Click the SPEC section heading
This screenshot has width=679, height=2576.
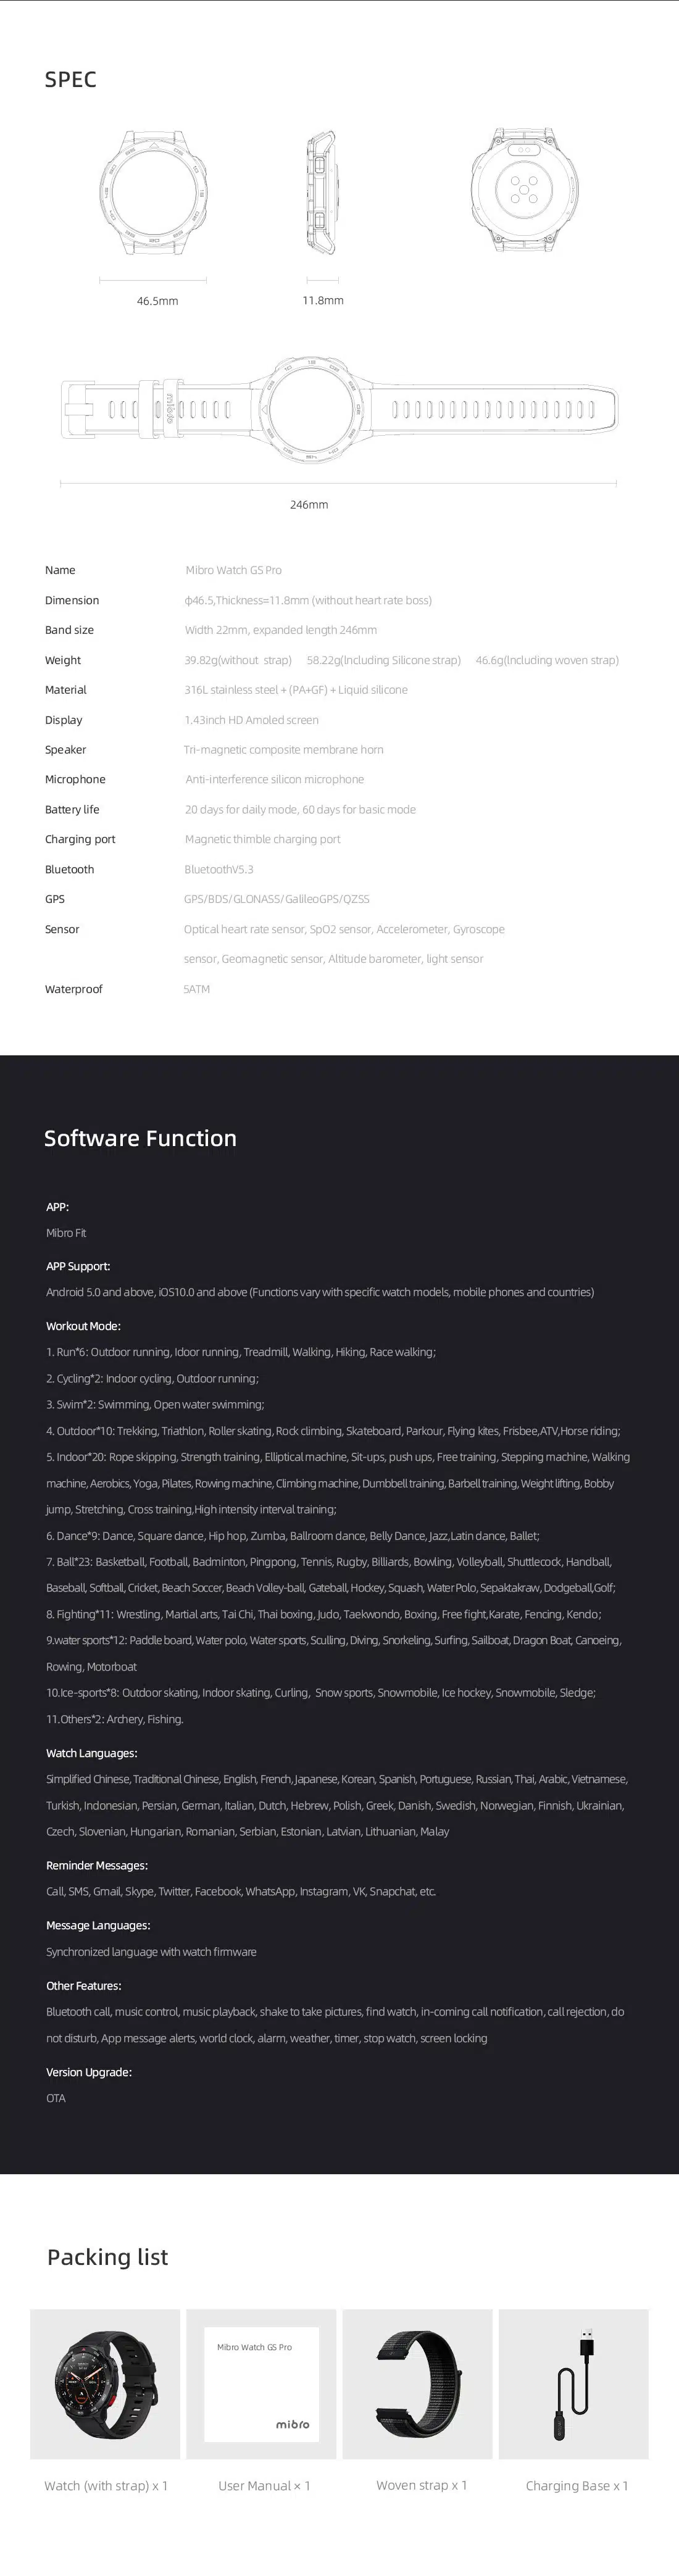tap(71, 80)
